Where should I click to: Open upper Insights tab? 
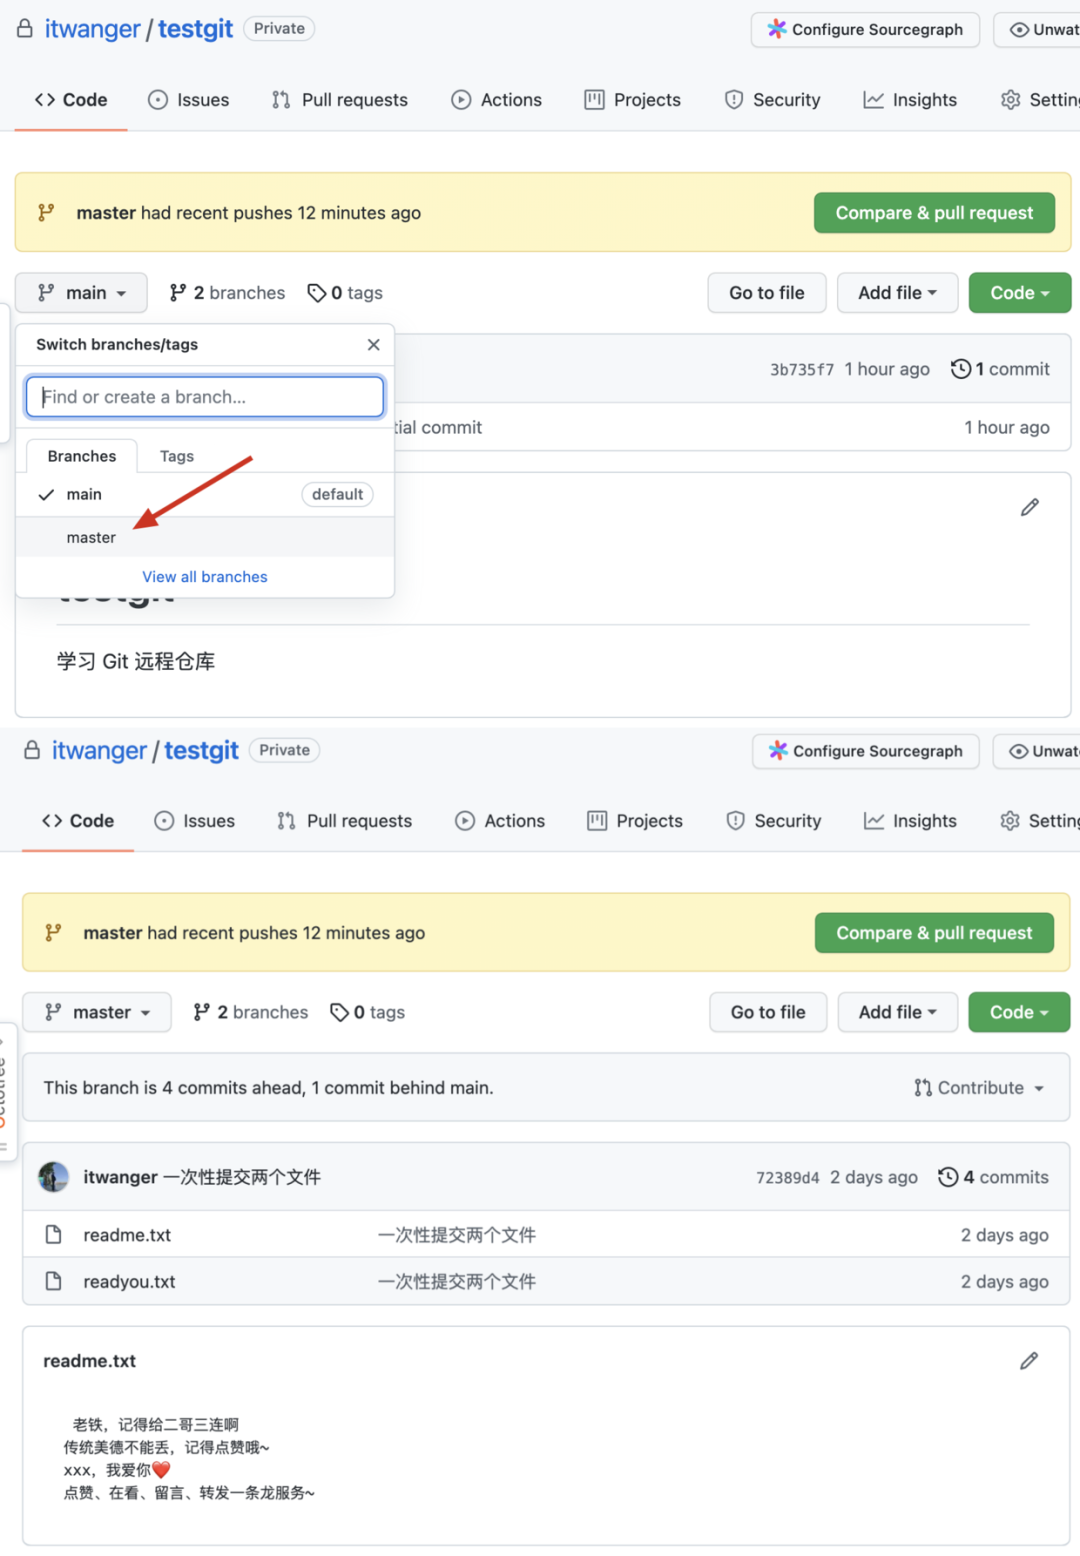click(910, 100)
